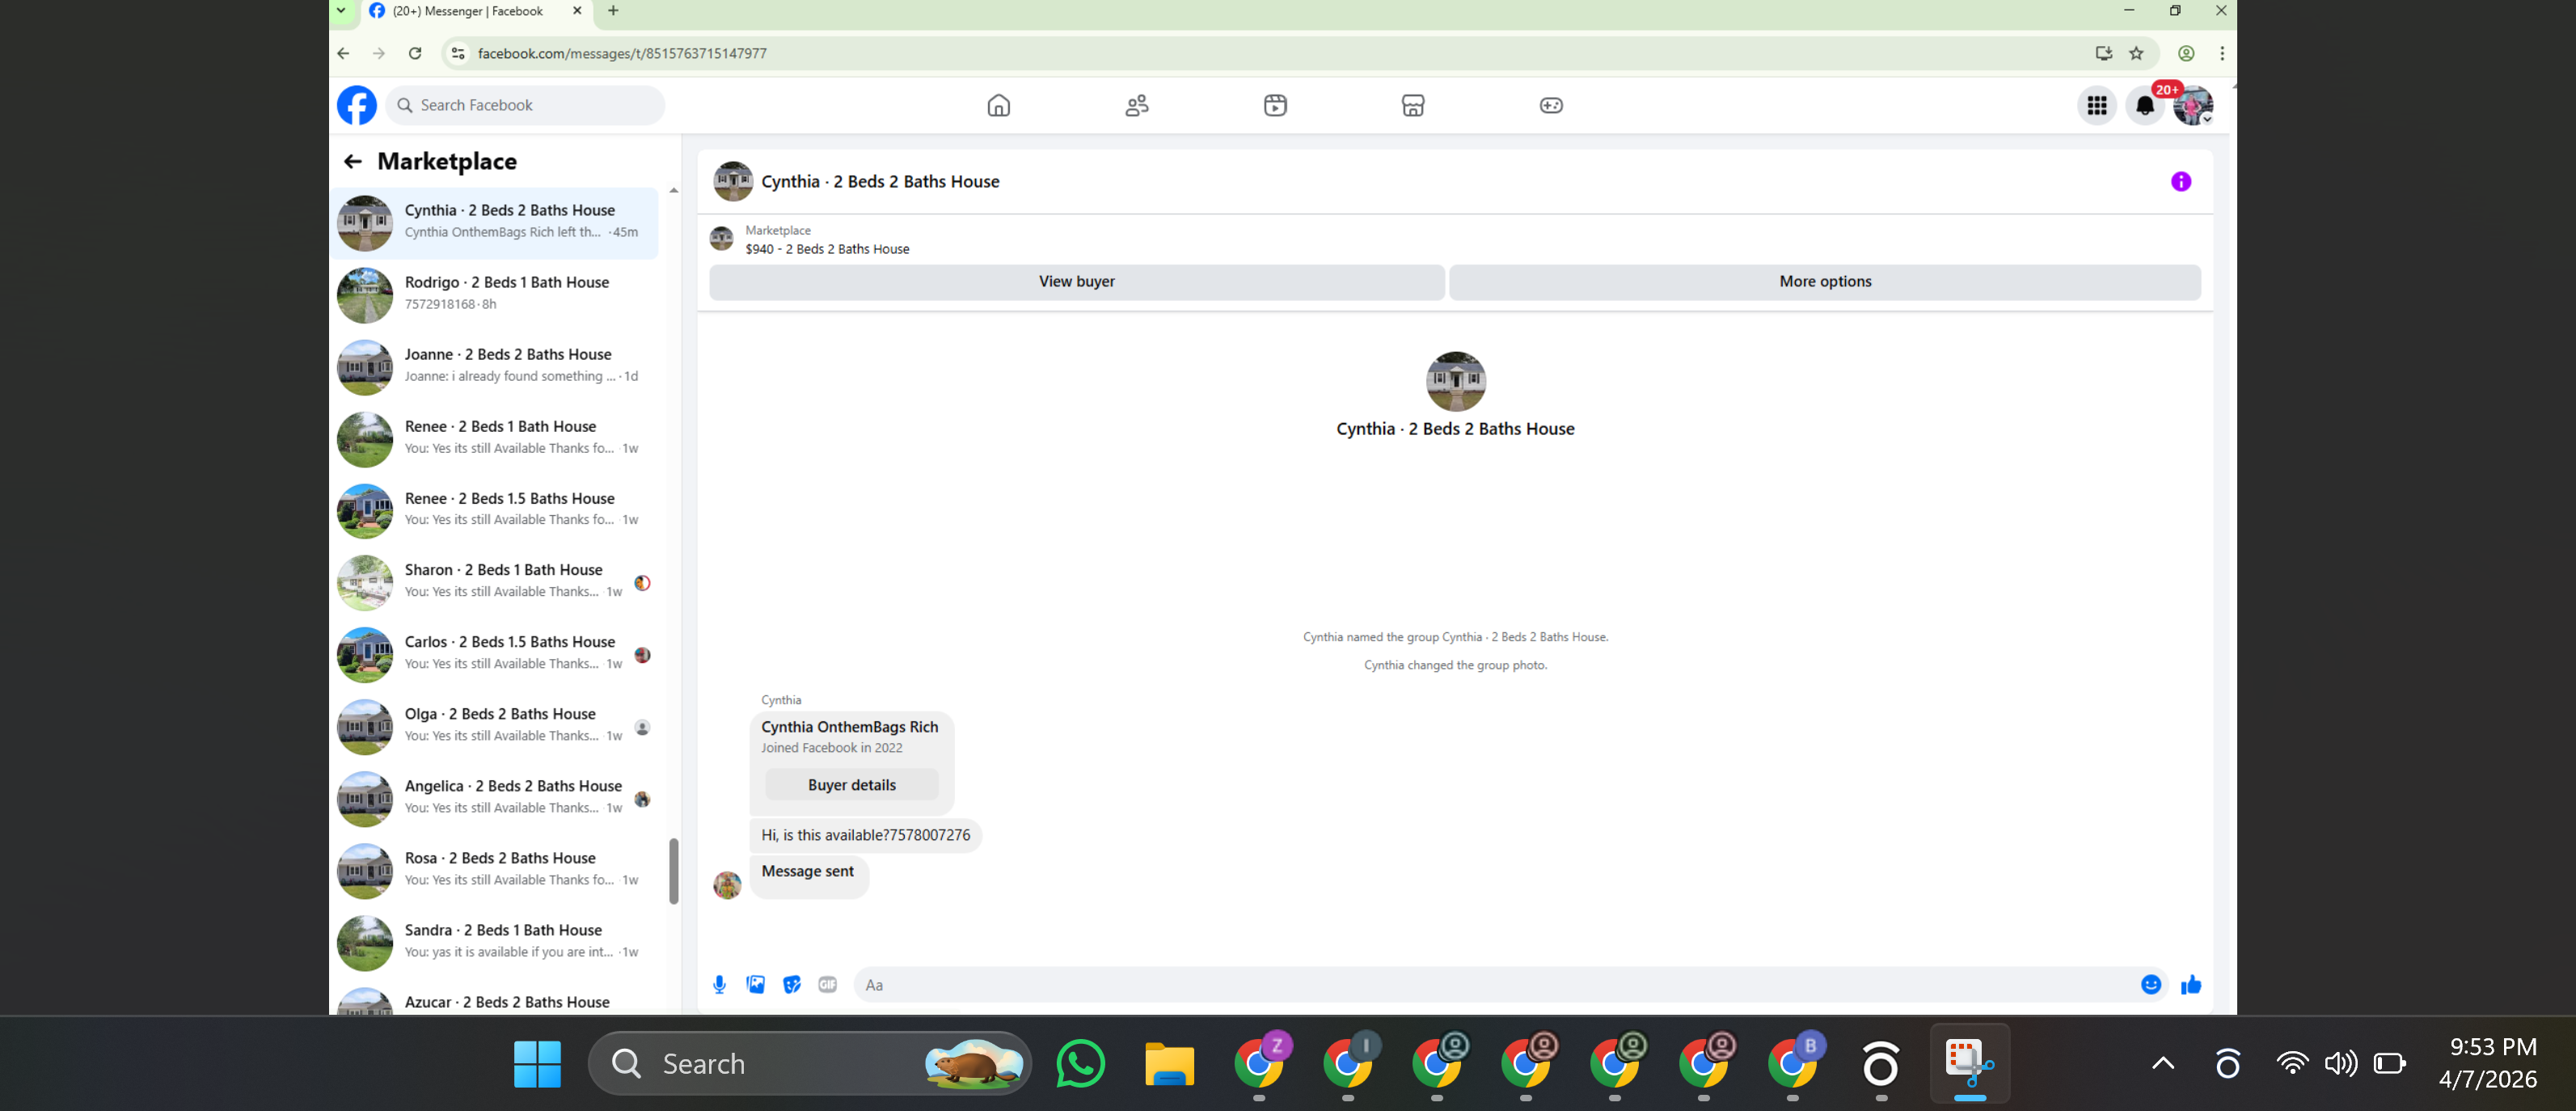This screenshot has height=1111, width=2576.
Task: Click the View buyer button
Action: (x=1076, y=282)
